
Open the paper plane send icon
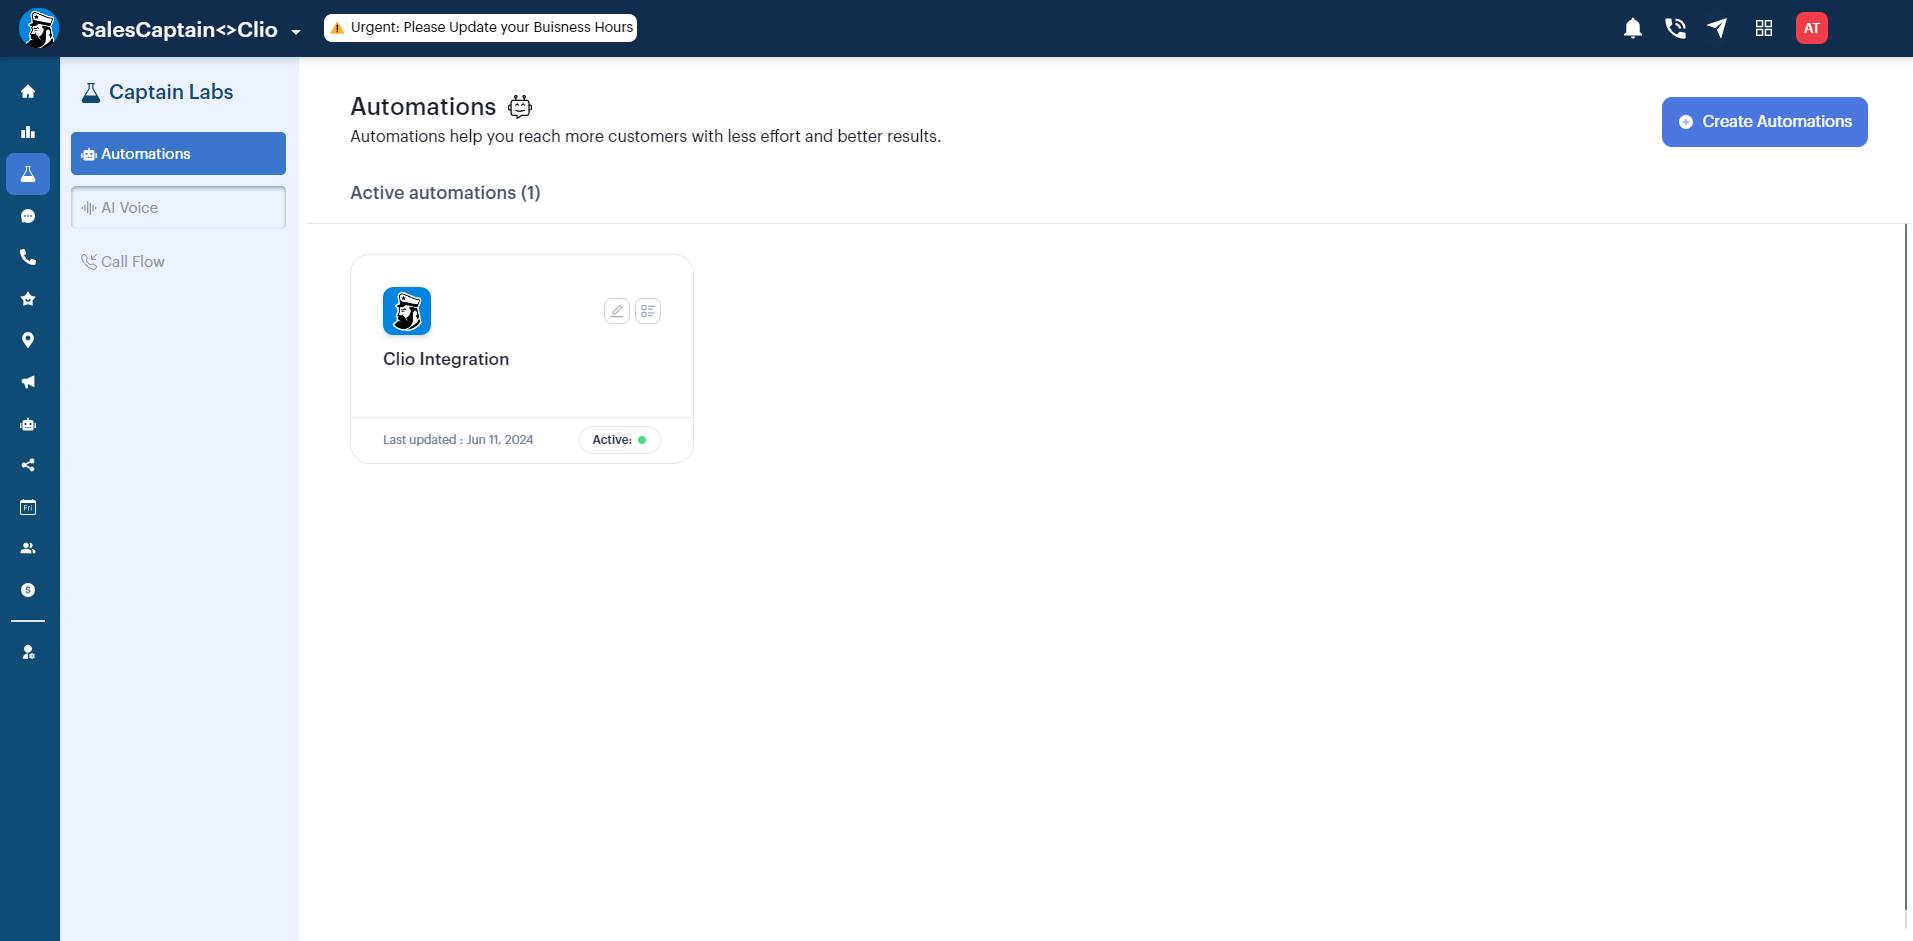1717,28
